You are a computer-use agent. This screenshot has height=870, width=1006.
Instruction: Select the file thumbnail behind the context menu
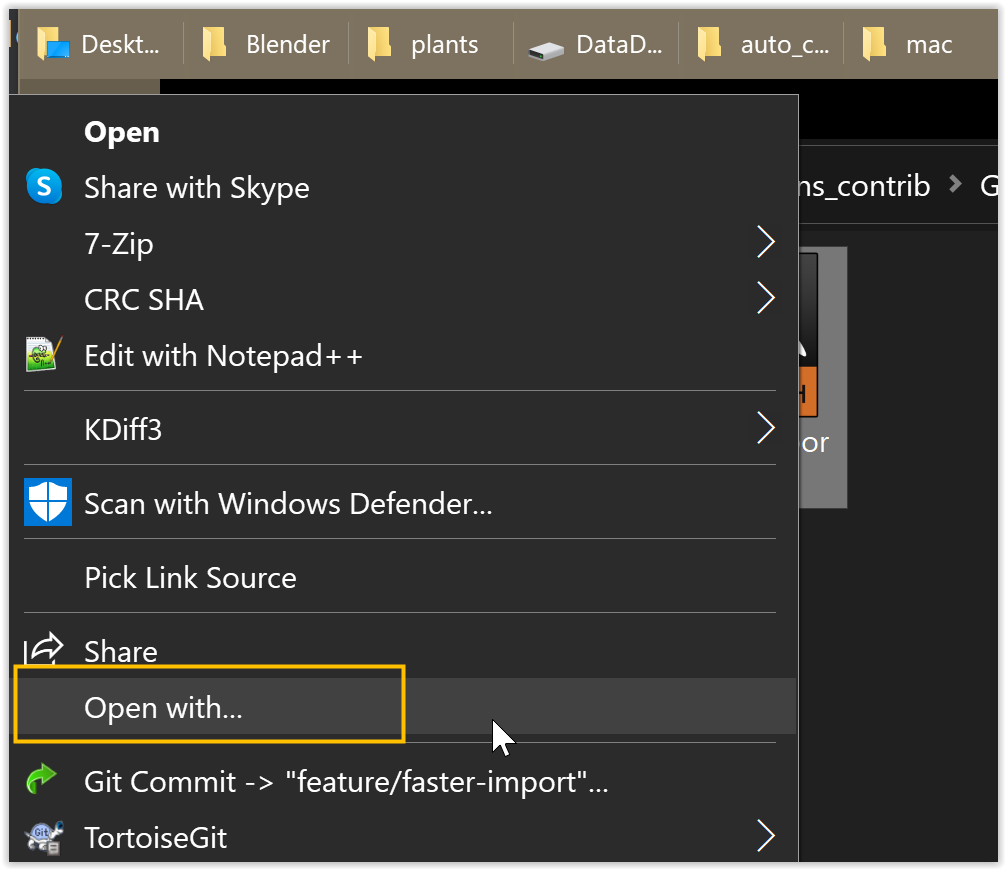pos(823,377)
